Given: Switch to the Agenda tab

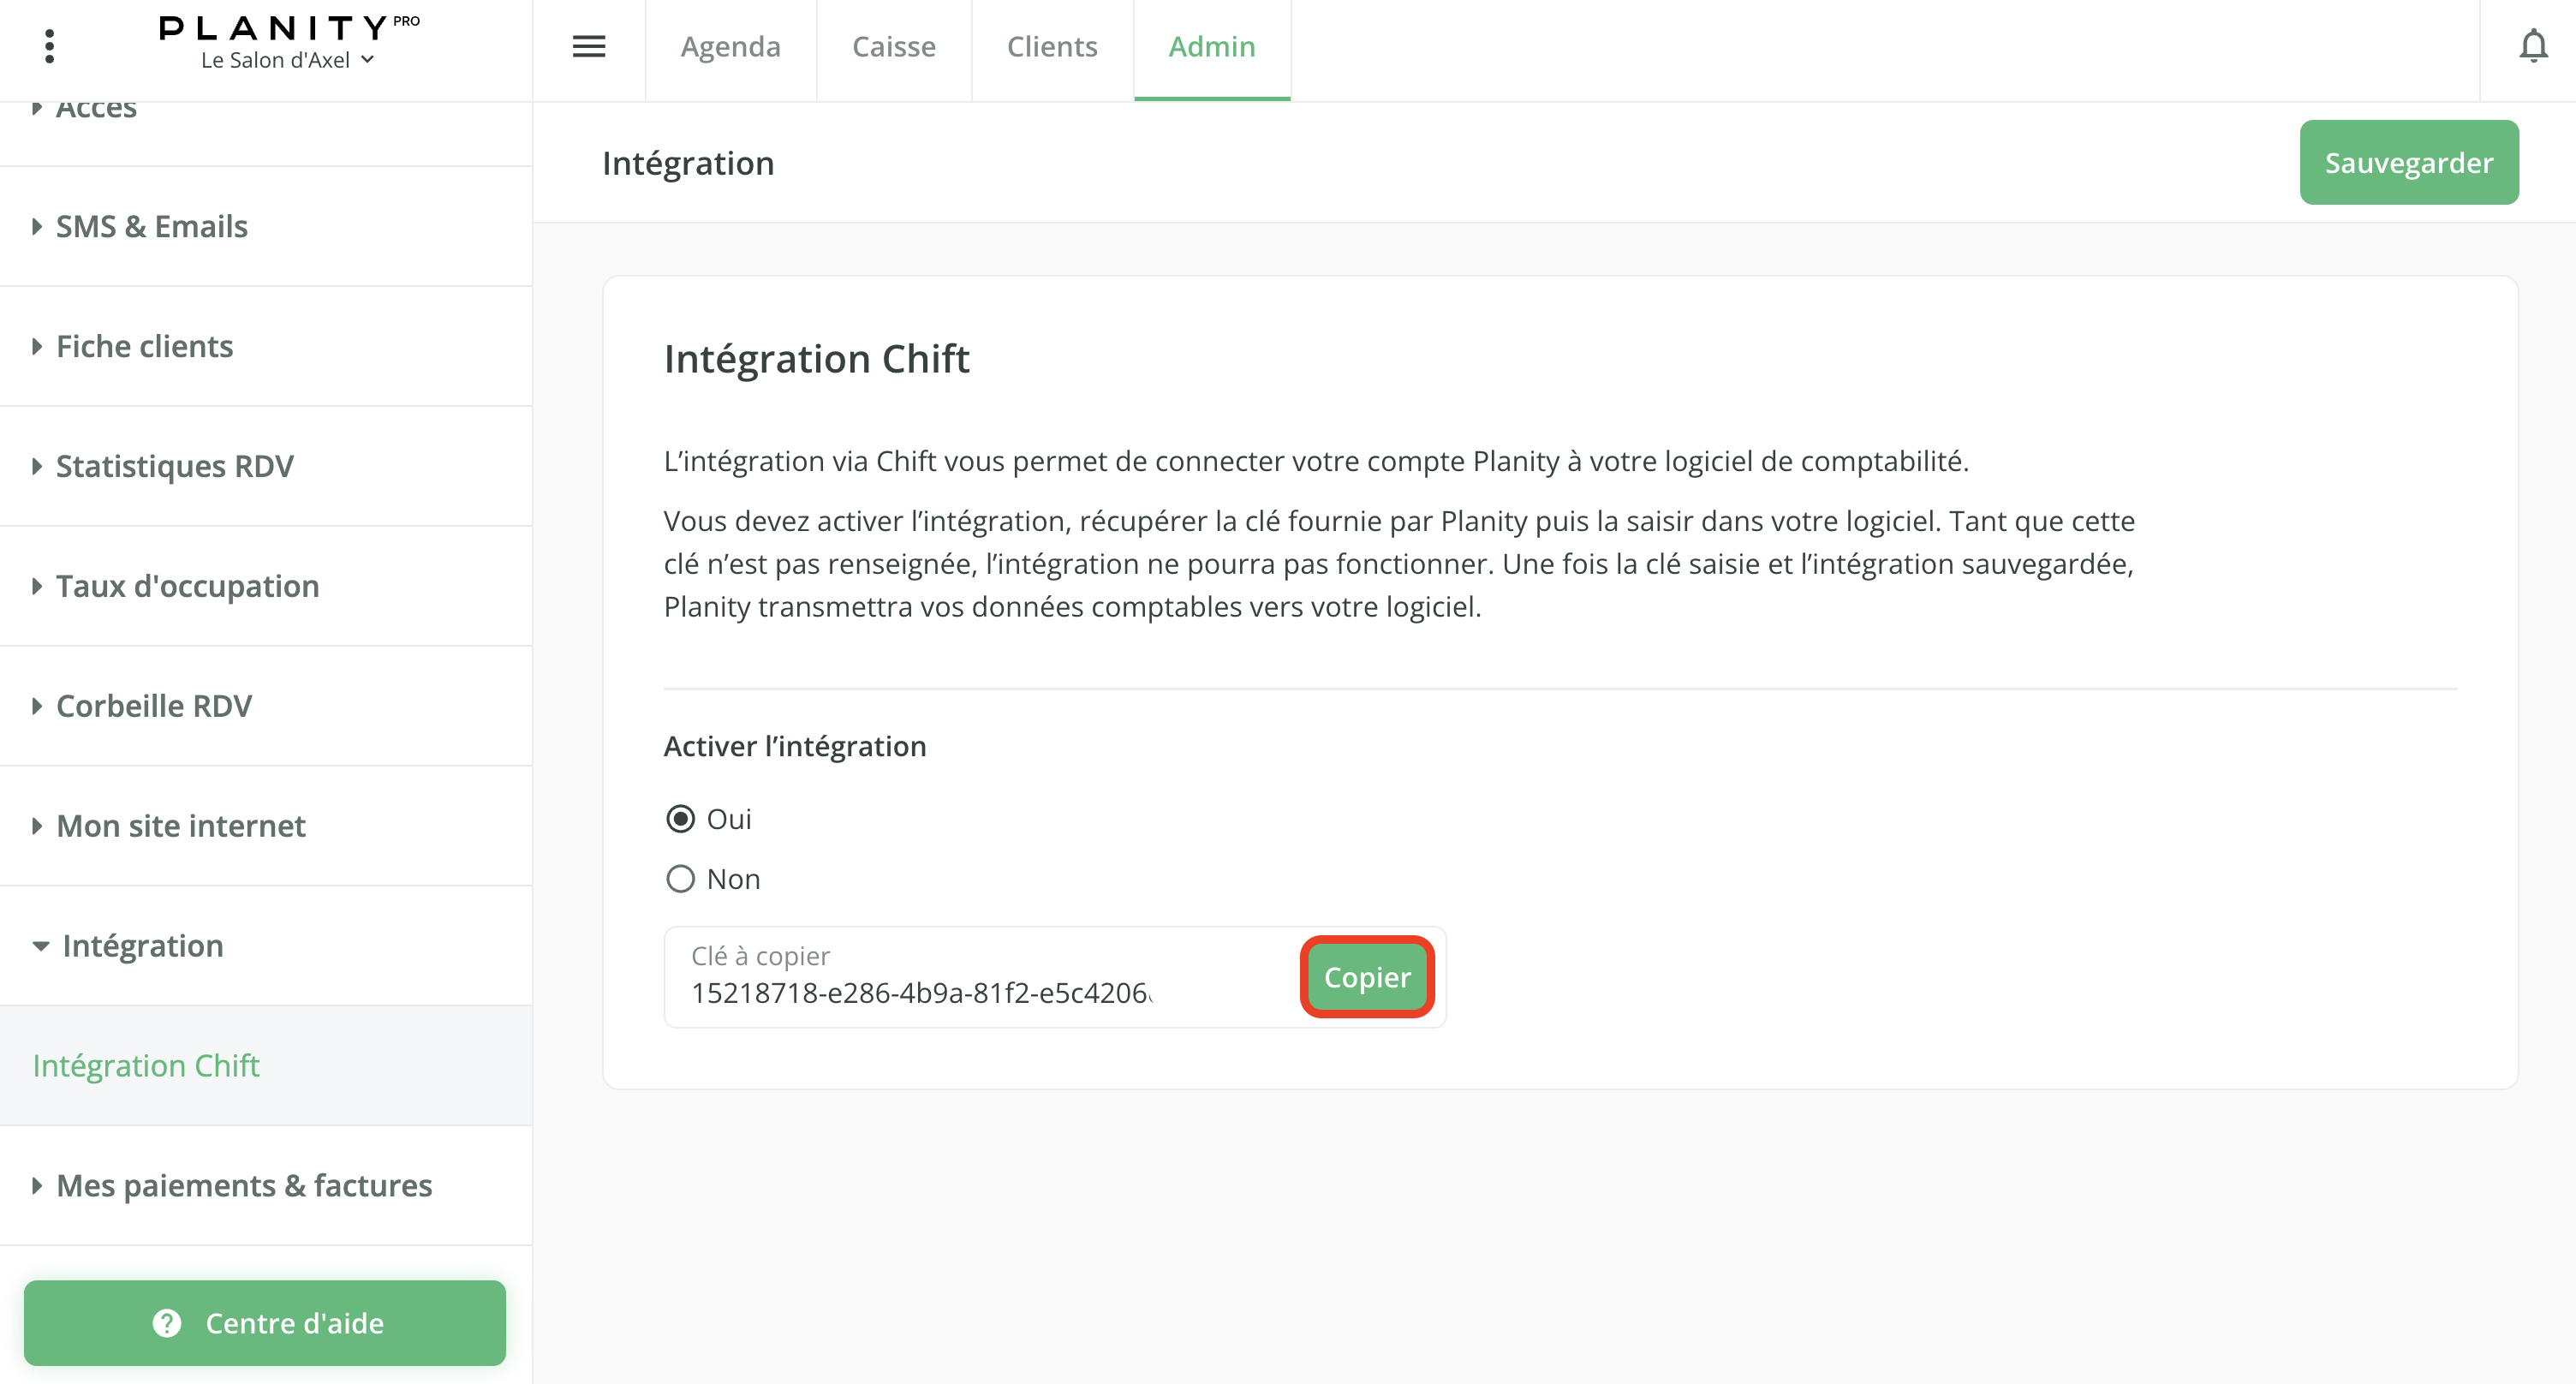Looking at the screenshot, I should pos(730,46).
